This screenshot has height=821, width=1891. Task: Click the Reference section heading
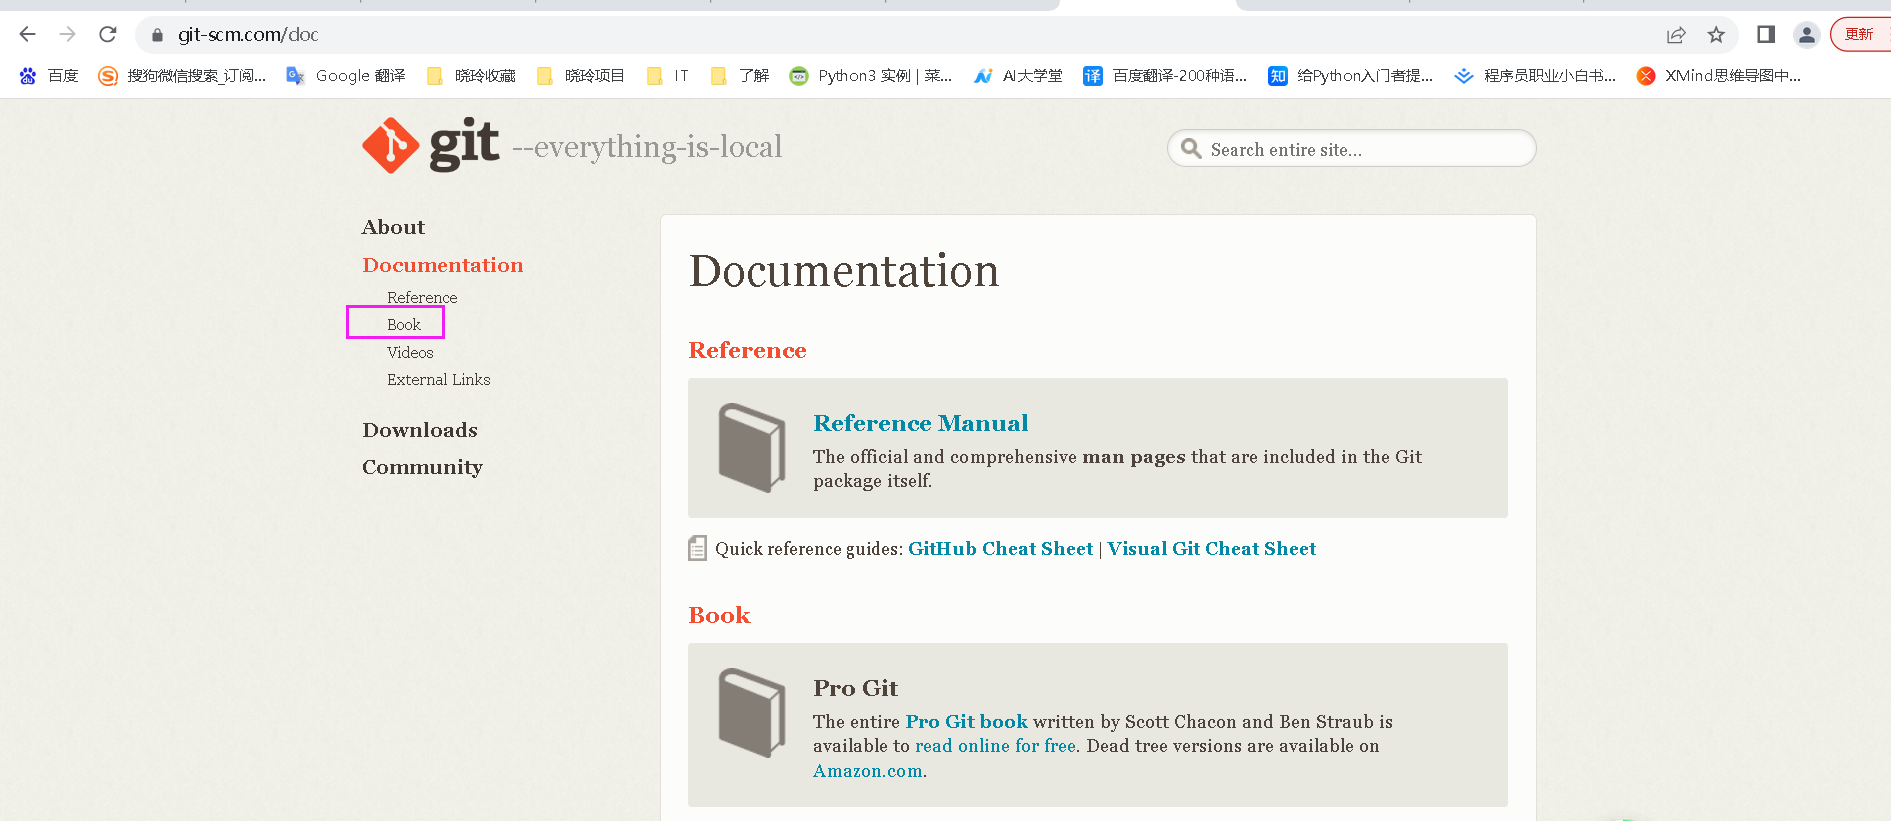pyautogui.click(x=747, y=350)
